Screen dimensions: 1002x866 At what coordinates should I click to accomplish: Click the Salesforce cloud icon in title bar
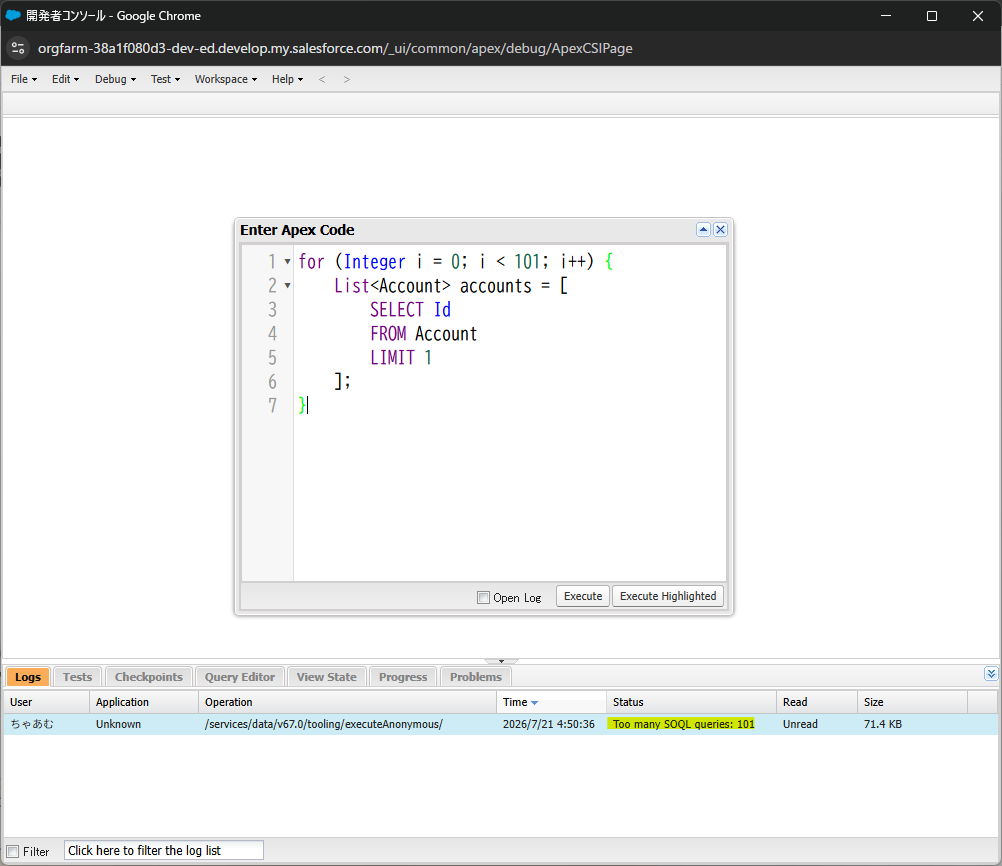point(13,15)
